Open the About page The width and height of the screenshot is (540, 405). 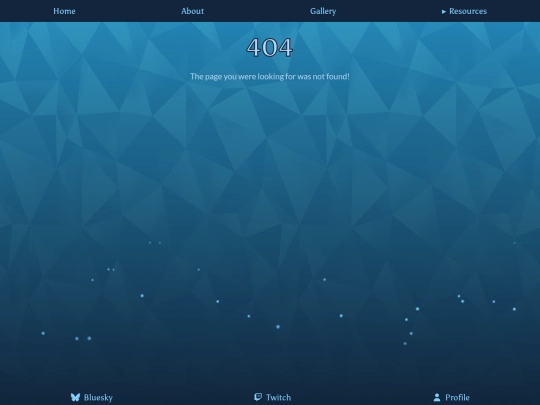[x=193, y=11]
